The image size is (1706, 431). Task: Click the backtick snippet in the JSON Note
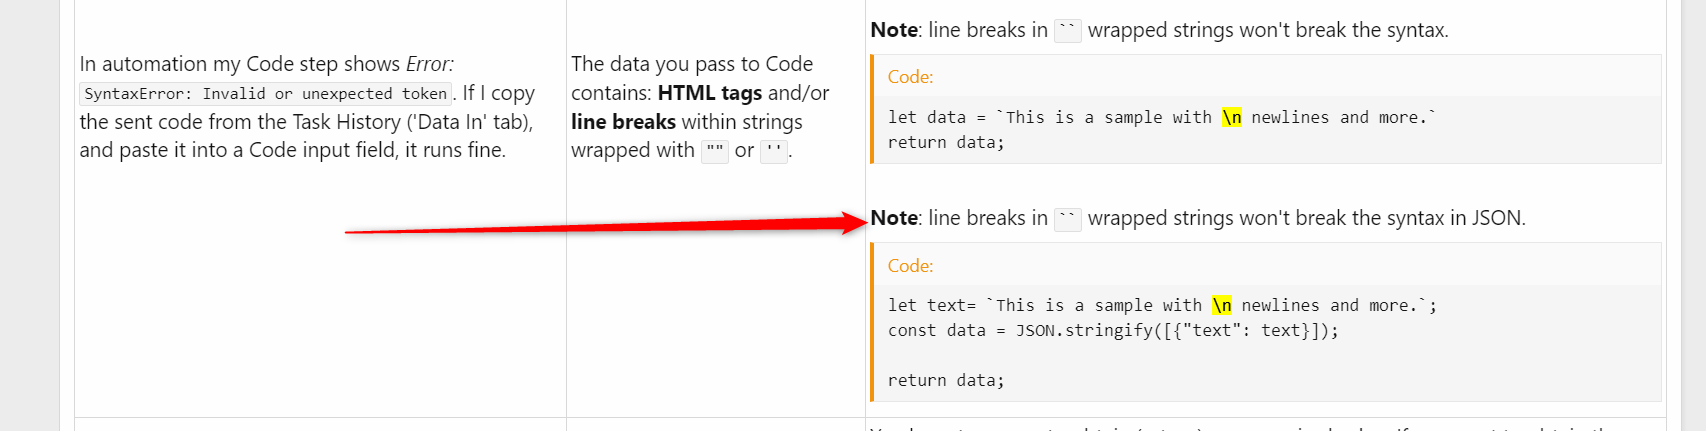pyautogui.click(x=1068, y=219)
